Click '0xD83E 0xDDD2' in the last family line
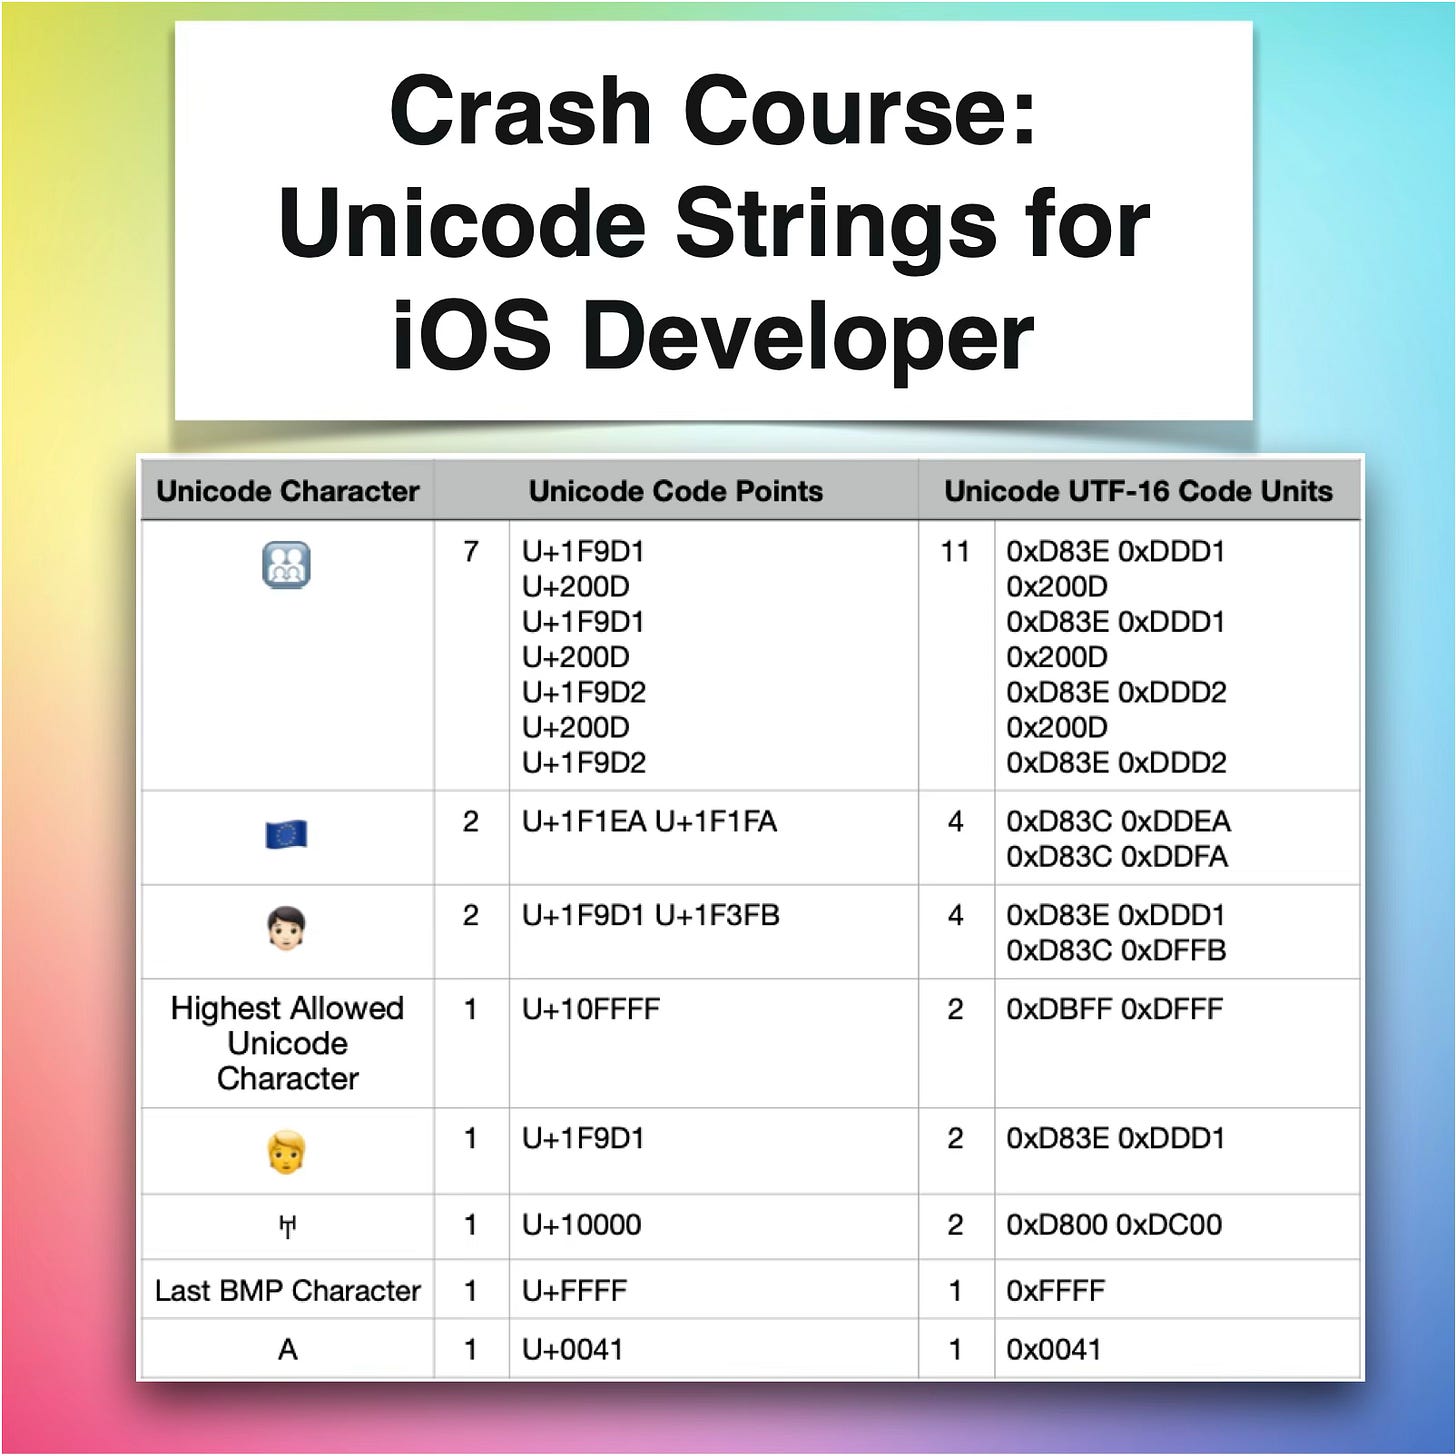The height and width of the screenshot is (1456, 1456). pyautogui.click(x=1116, y=763)
